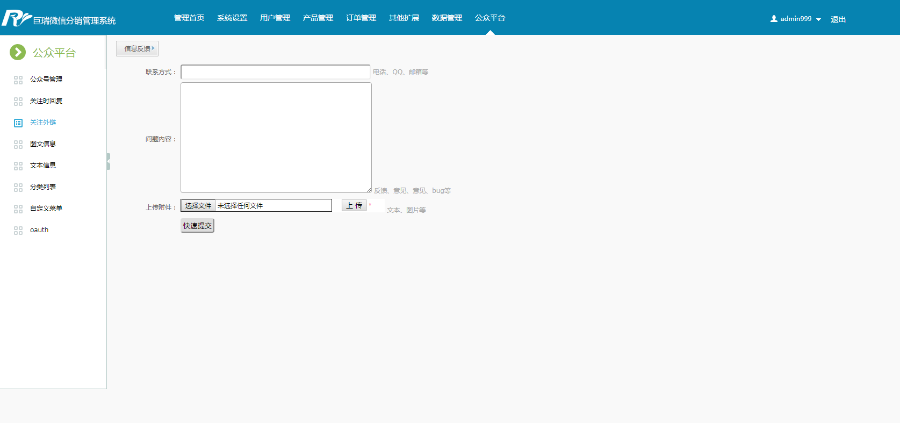This screenshot has width=900, height=423.
Task: Log out via the 退出 link
Action: point(838,19)
